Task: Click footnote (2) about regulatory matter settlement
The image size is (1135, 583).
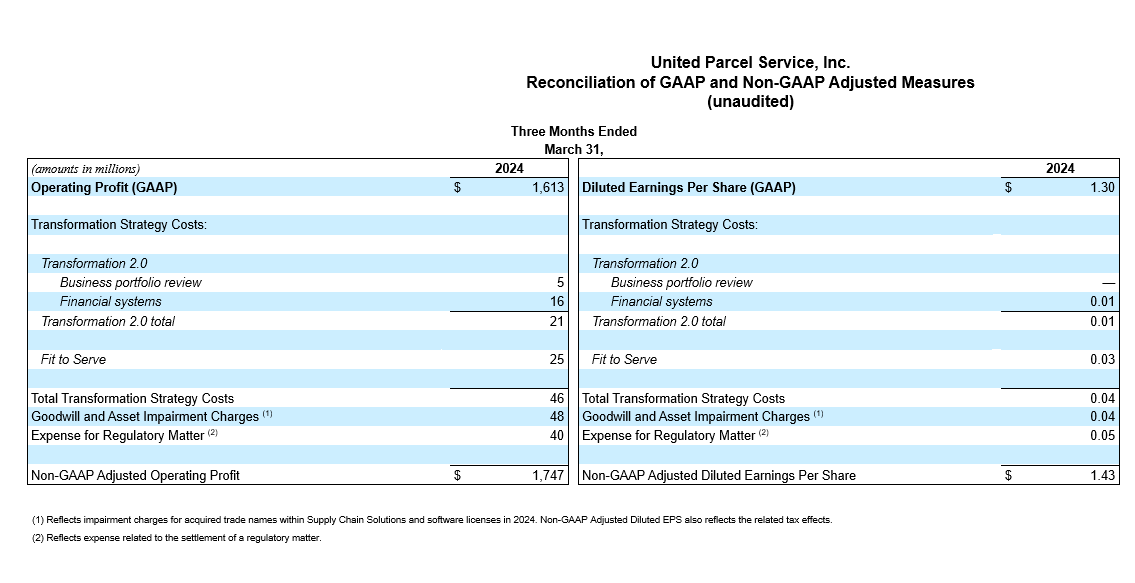Action: pos(177,538)
